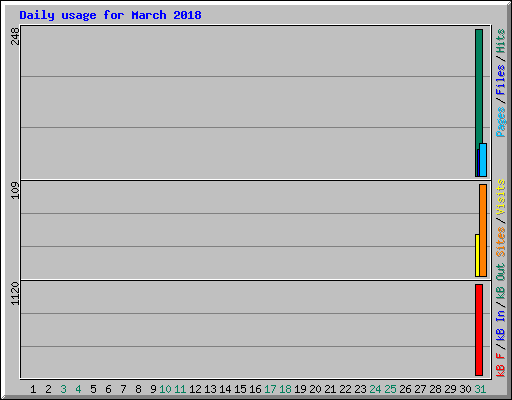Screen dimensions: 512x400
Task: Click day '9' on the x-axis
Action: [x=153, y=389]
